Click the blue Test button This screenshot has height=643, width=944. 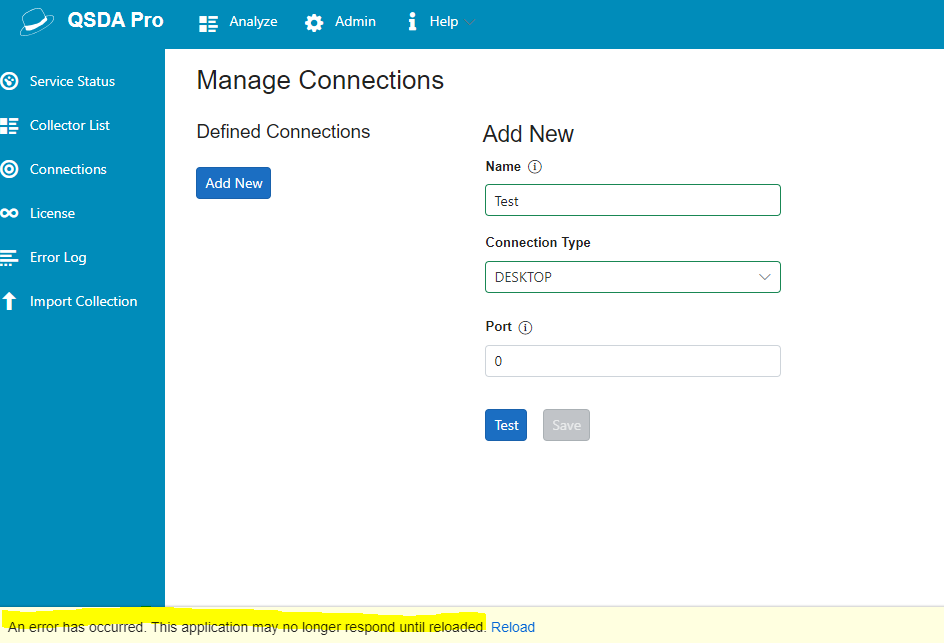pos(506,425)
